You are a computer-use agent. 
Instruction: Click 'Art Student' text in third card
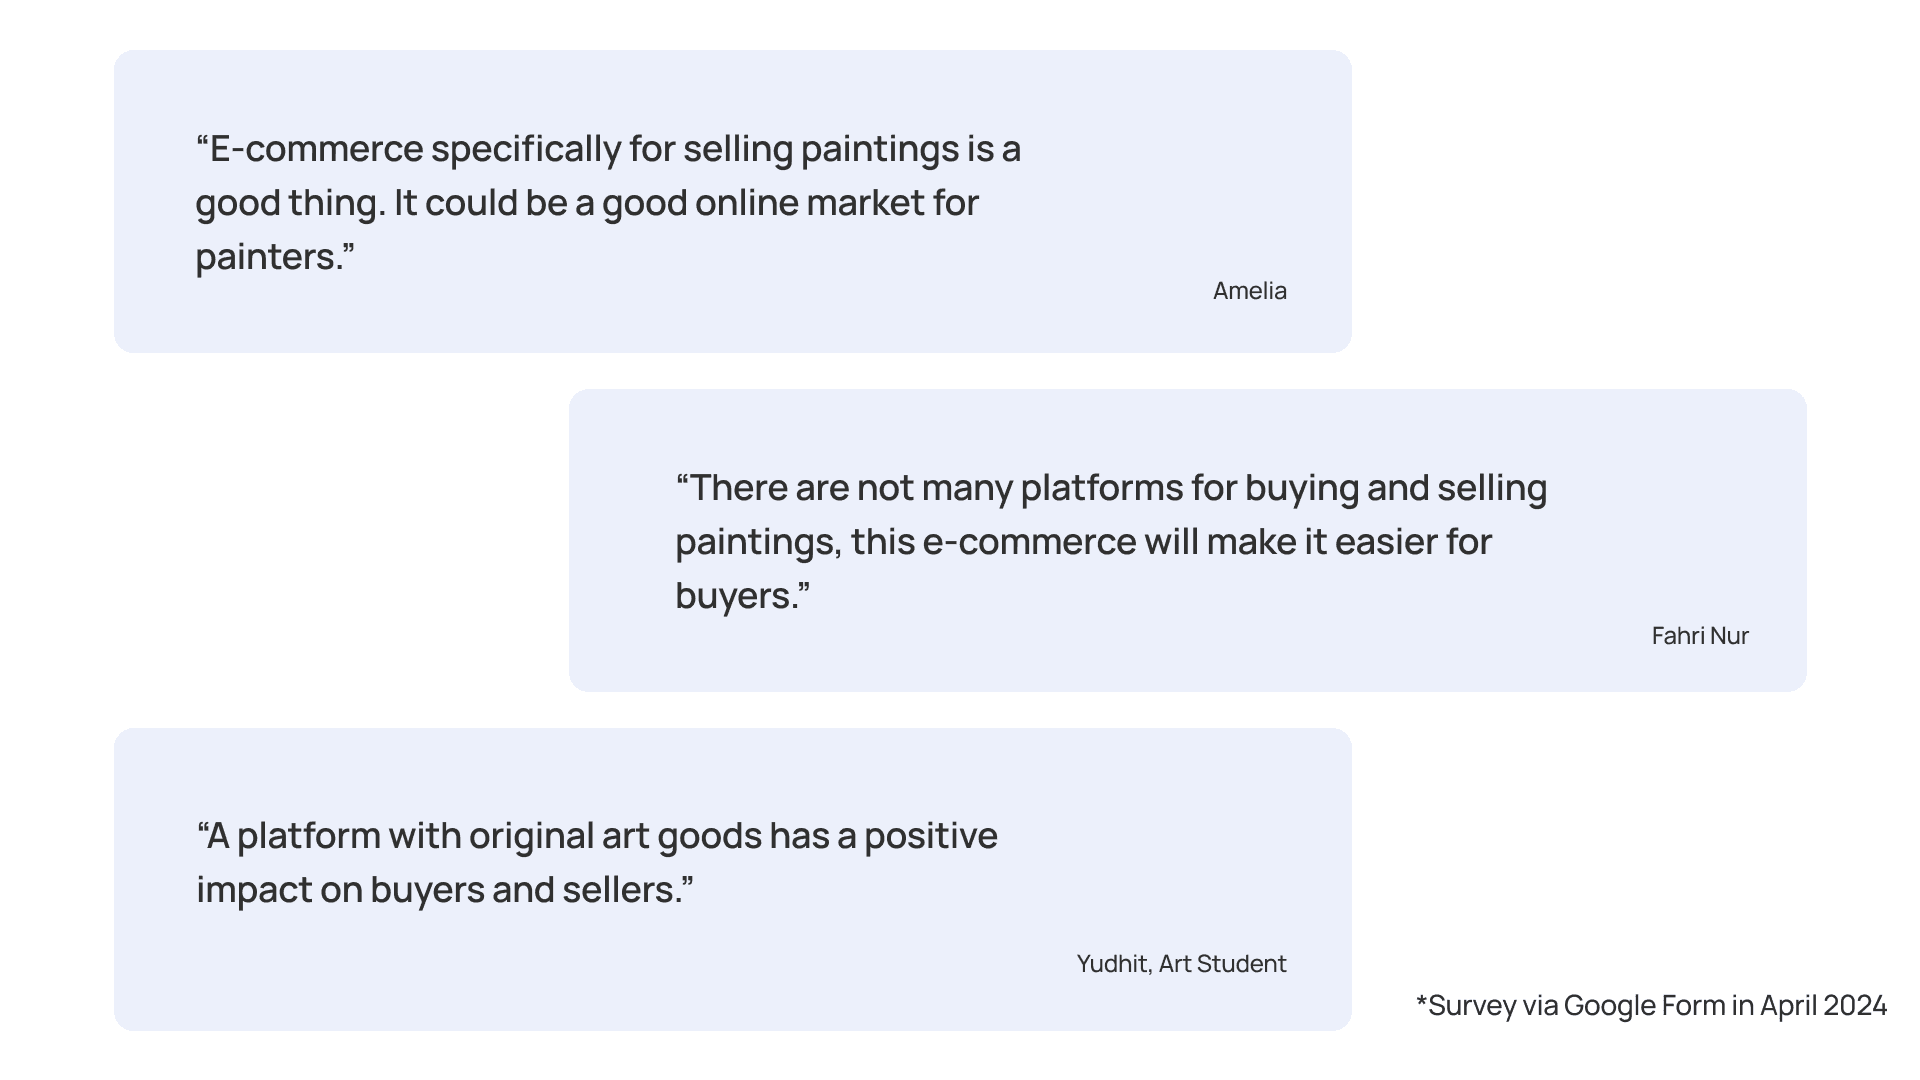pyautogui.click(x=1222, y=964)
